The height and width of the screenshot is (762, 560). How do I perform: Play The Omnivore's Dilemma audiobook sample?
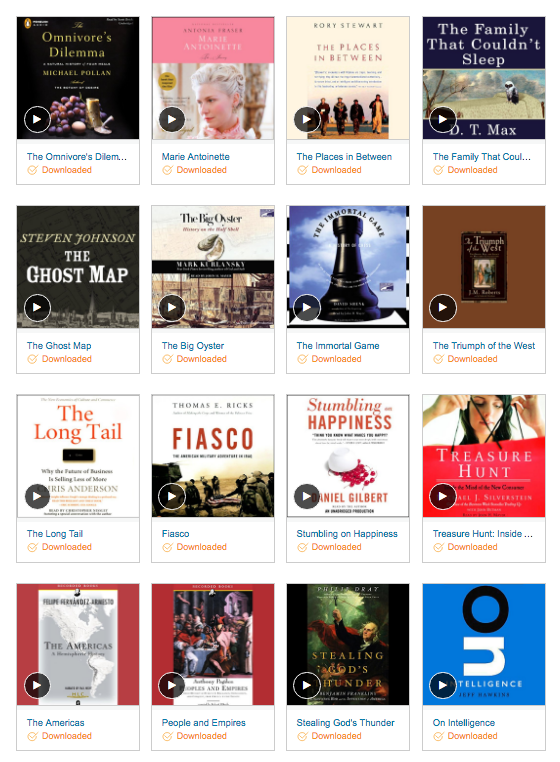pyautogui.click(x=37, y=119)
